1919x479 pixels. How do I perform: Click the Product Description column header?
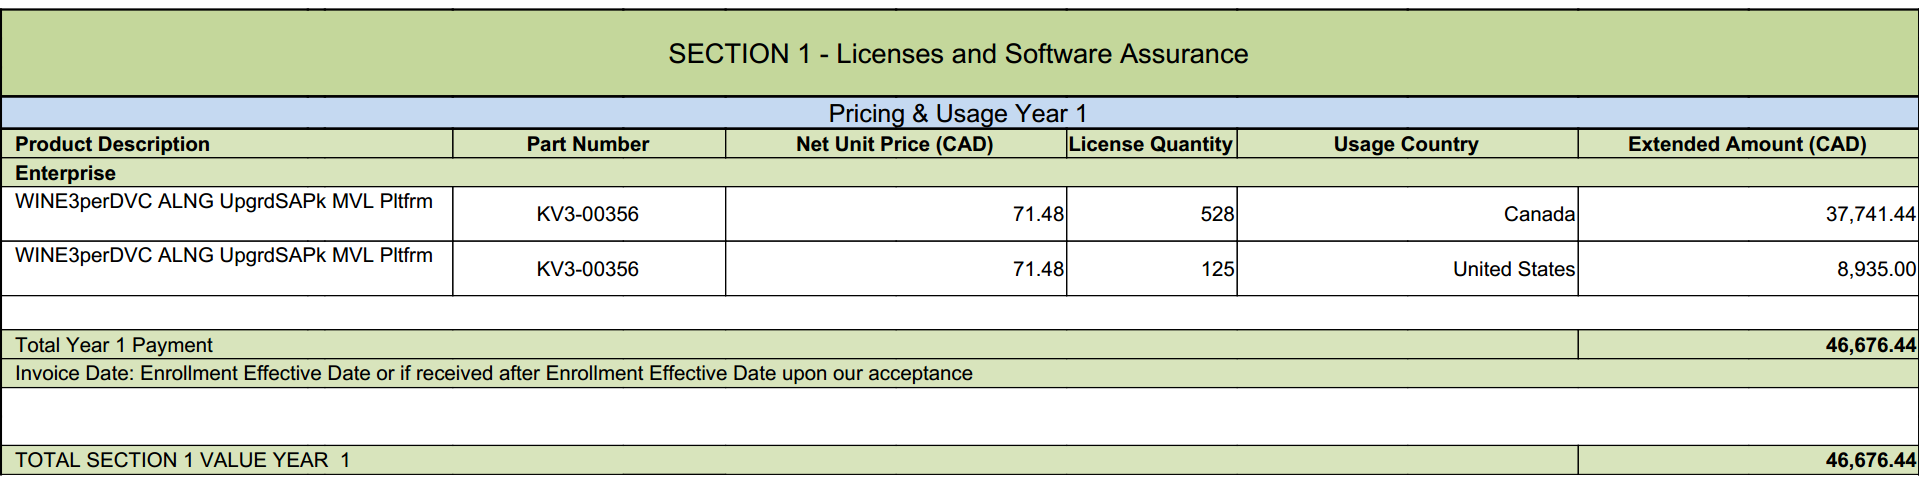tap(112, 144)
